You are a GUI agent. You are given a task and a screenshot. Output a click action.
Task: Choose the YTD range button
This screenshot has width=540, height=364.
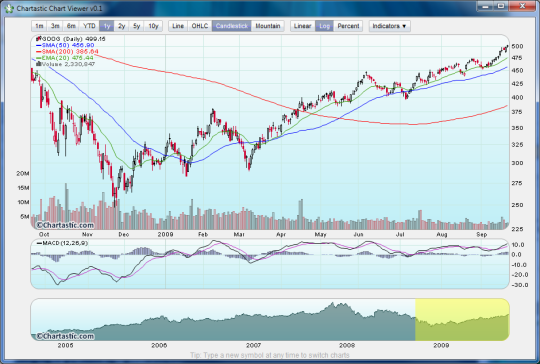click(90, 26)
